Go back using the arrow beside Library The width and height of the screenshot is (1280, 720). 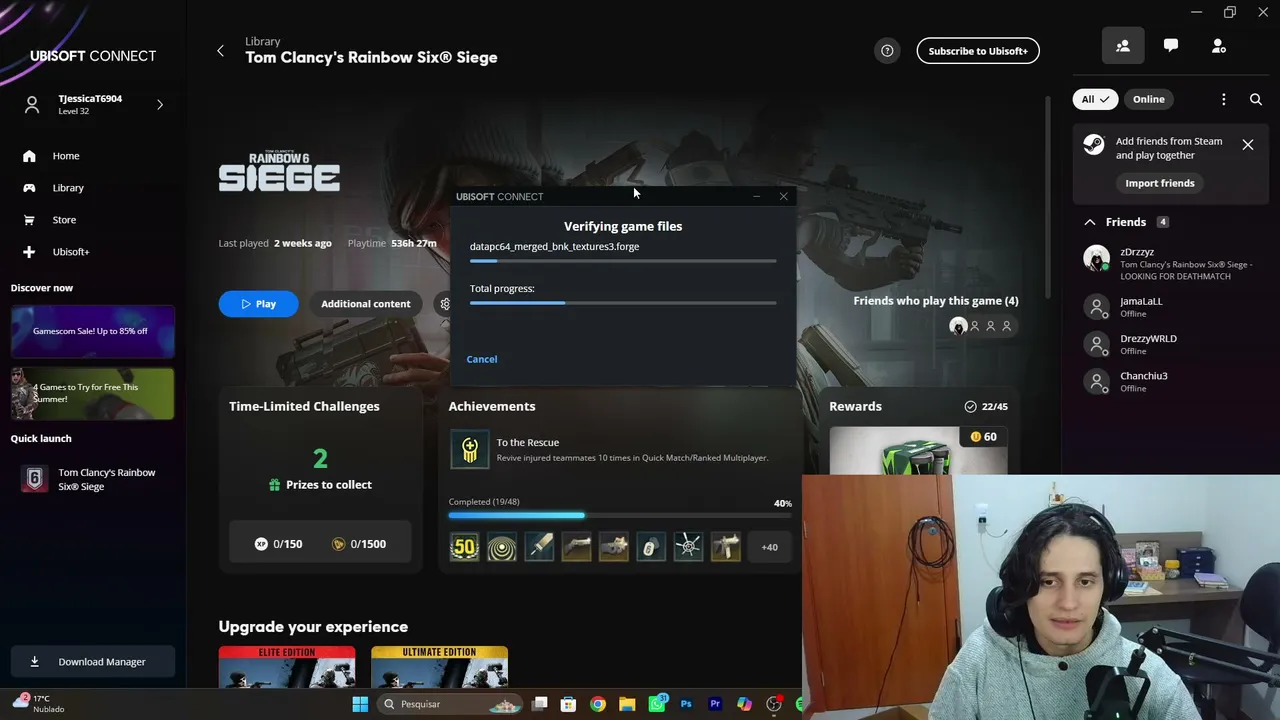[x=220, y=51]
